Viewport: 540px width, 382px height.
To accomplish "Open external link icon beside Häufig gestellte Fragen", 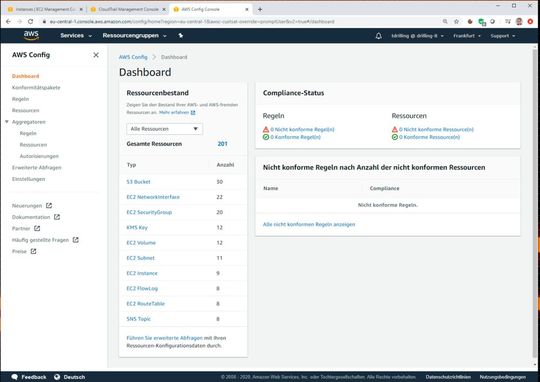I will pos(75,240).
